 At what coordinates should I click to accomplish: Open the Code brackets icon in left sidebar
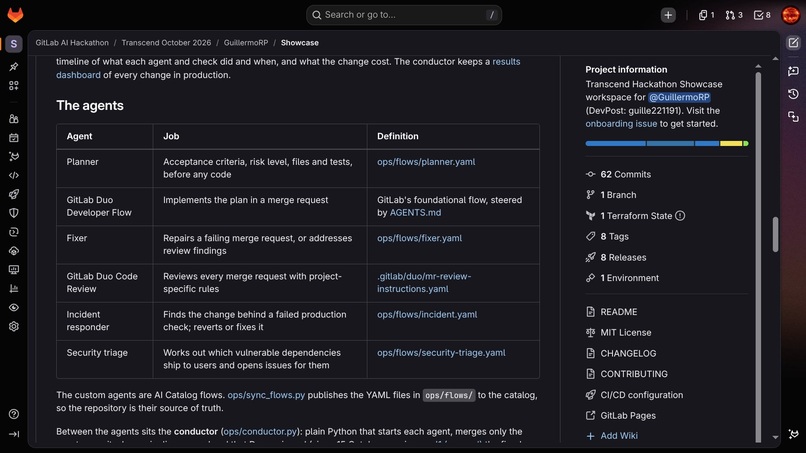[x=14, y=175]
